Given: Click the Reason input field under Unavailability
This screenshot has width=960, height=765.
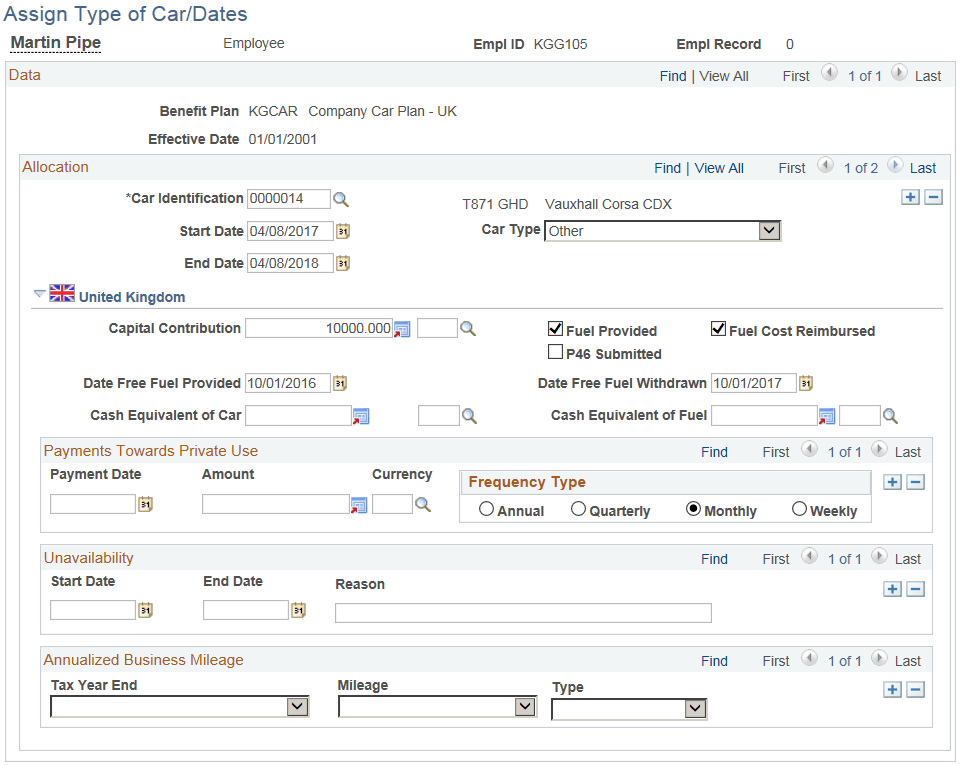Looking at the screenshot, I should (522, 613).
